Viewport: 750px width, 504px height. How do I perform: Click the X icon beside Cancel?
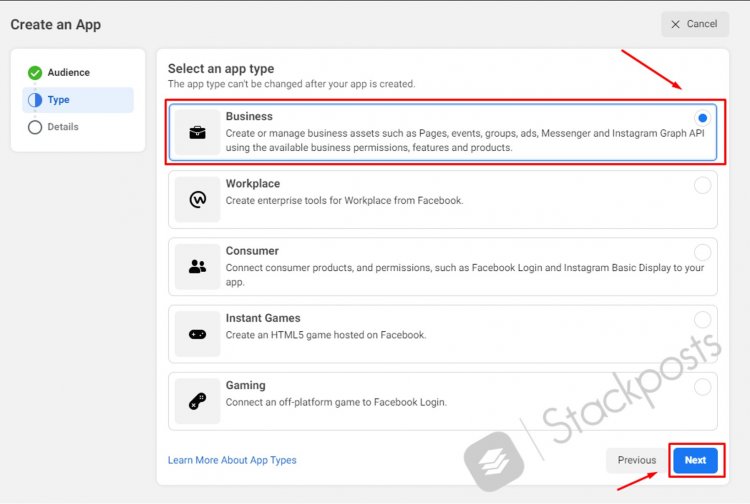pyautogui.click(x=675, y=24)
